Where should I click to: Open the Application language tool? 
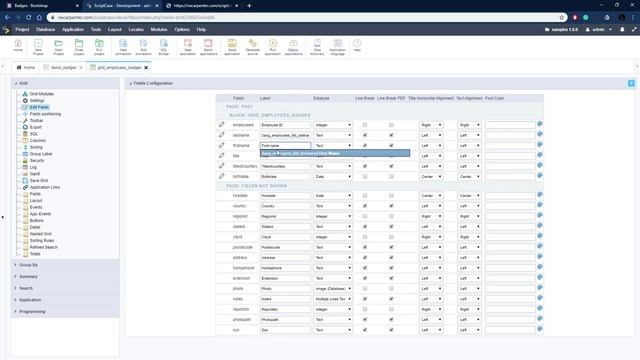[338, 47]
